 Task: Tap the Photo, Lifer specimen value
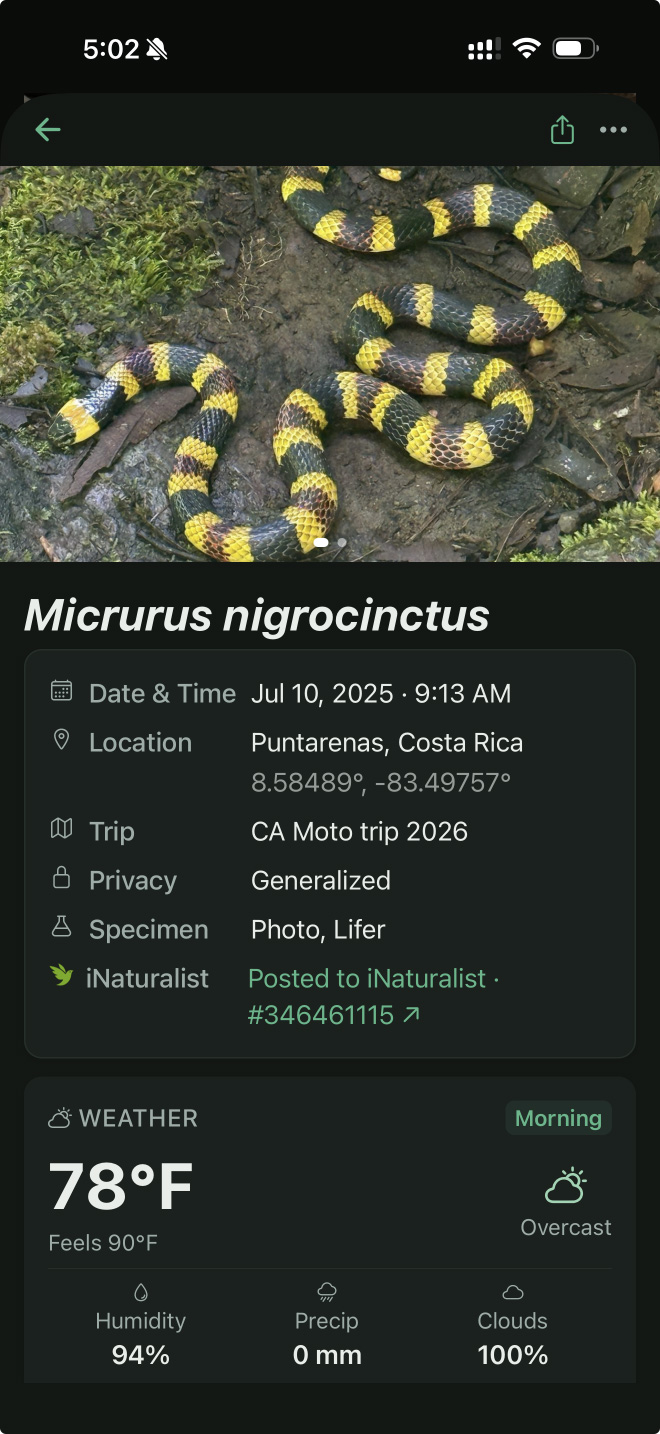[318, 929]
